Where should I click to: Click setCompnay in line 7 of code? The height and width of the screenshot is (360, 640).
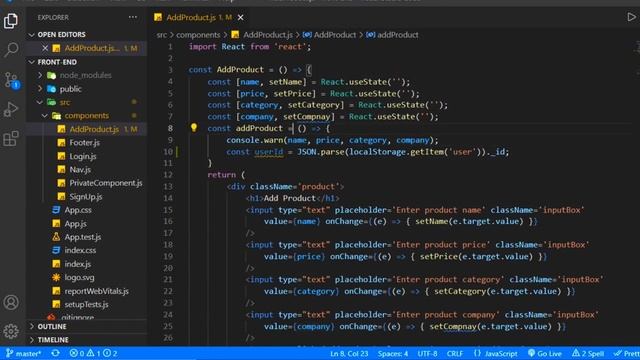(307, 117)
